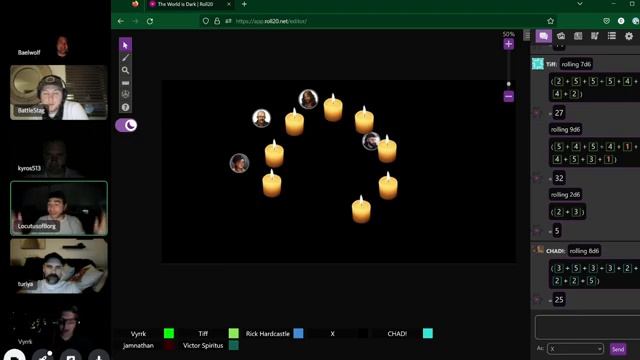Open the Chat tab in sidebar

[544, 36]
